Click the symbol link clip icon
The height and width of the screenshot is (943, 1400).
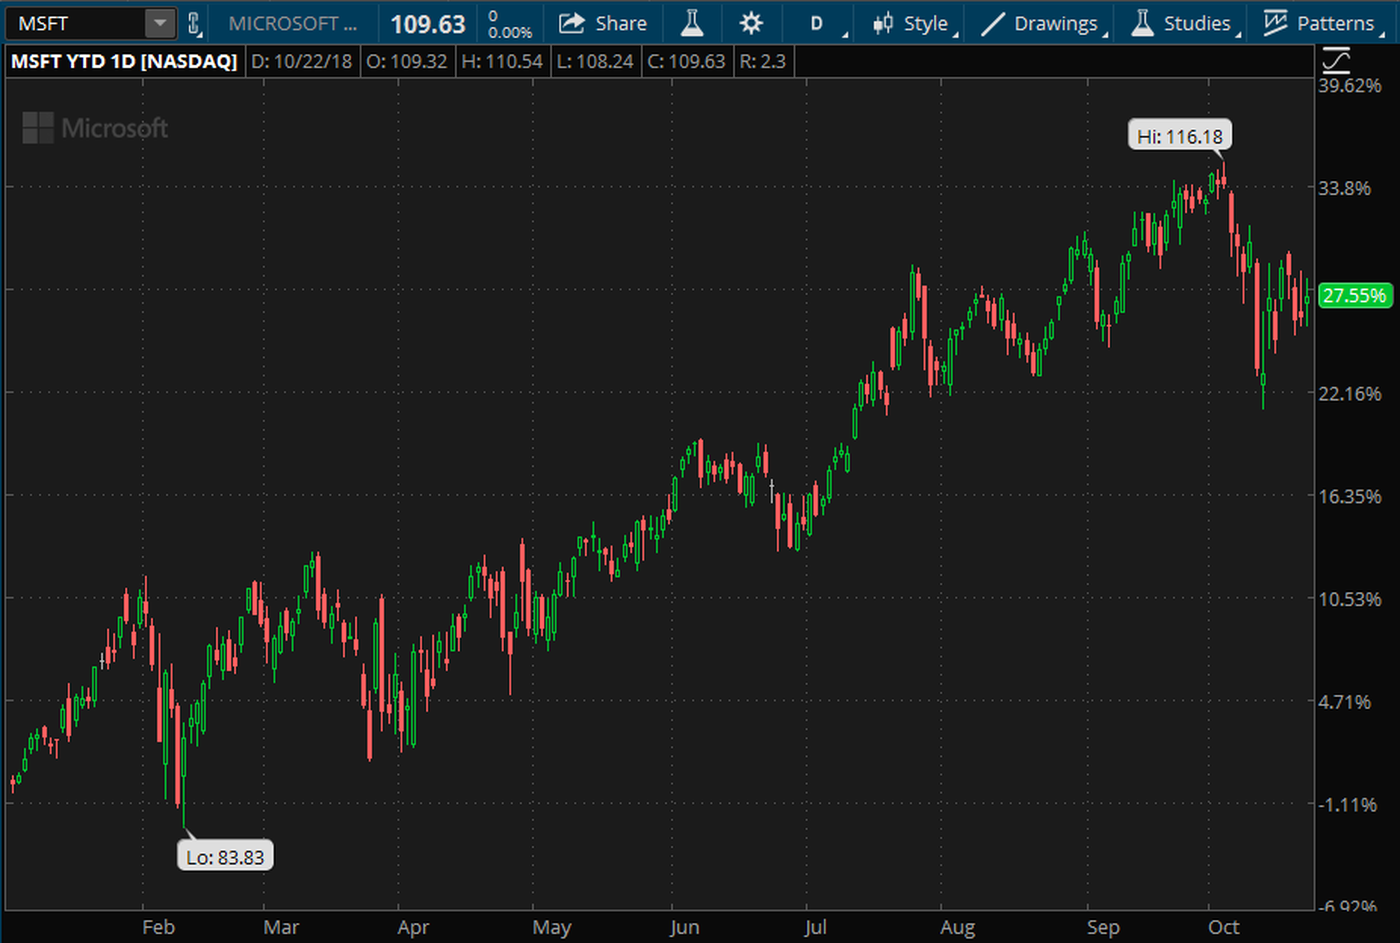click(x=194, y=23)
